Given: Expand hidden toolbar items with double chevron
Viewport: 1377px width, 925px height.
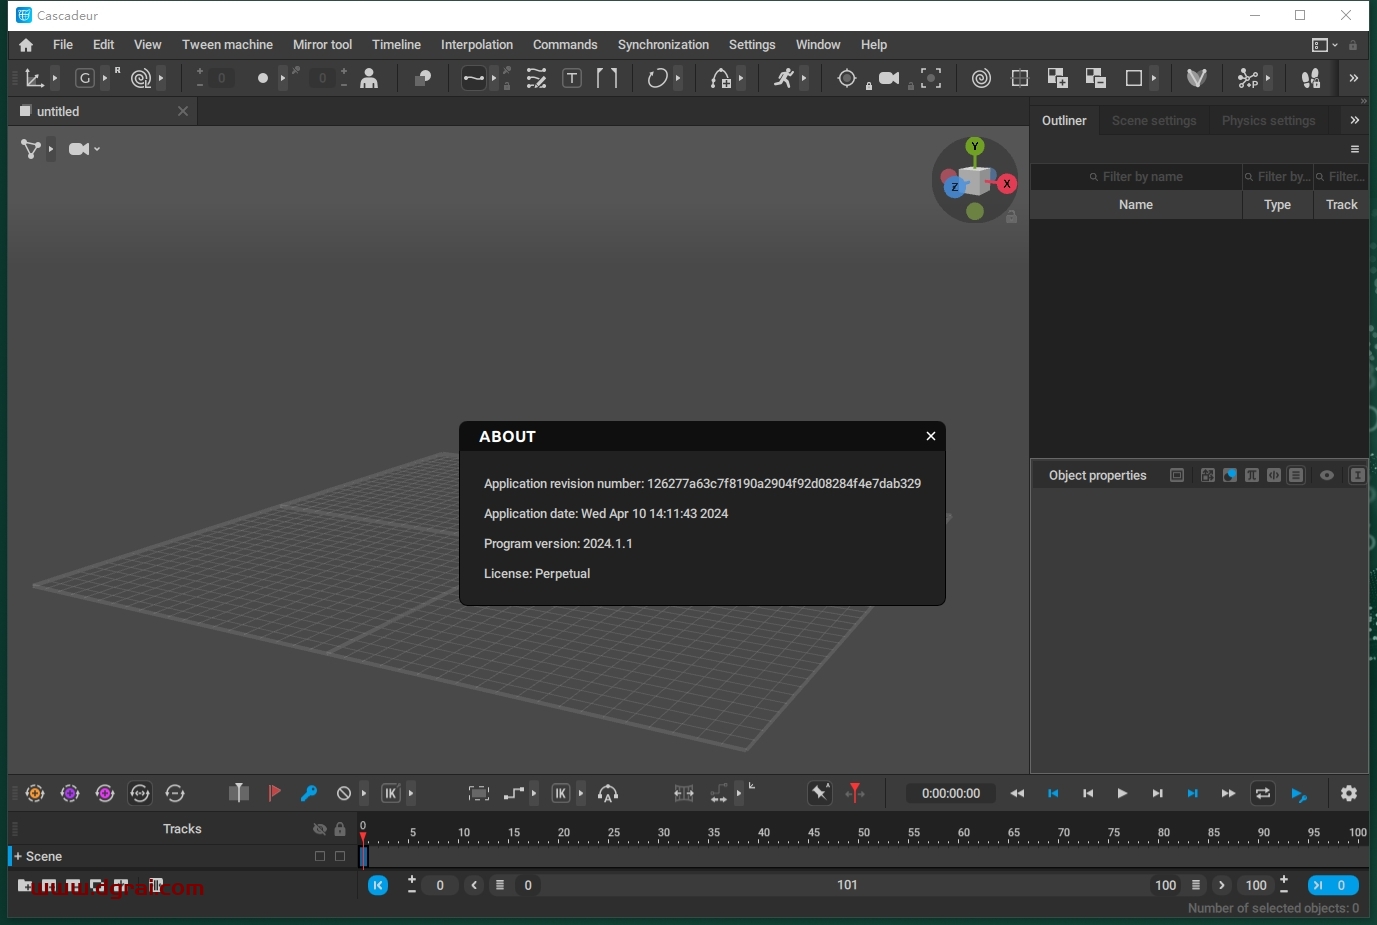Looking at the screenshot, I should [1354, 78].
